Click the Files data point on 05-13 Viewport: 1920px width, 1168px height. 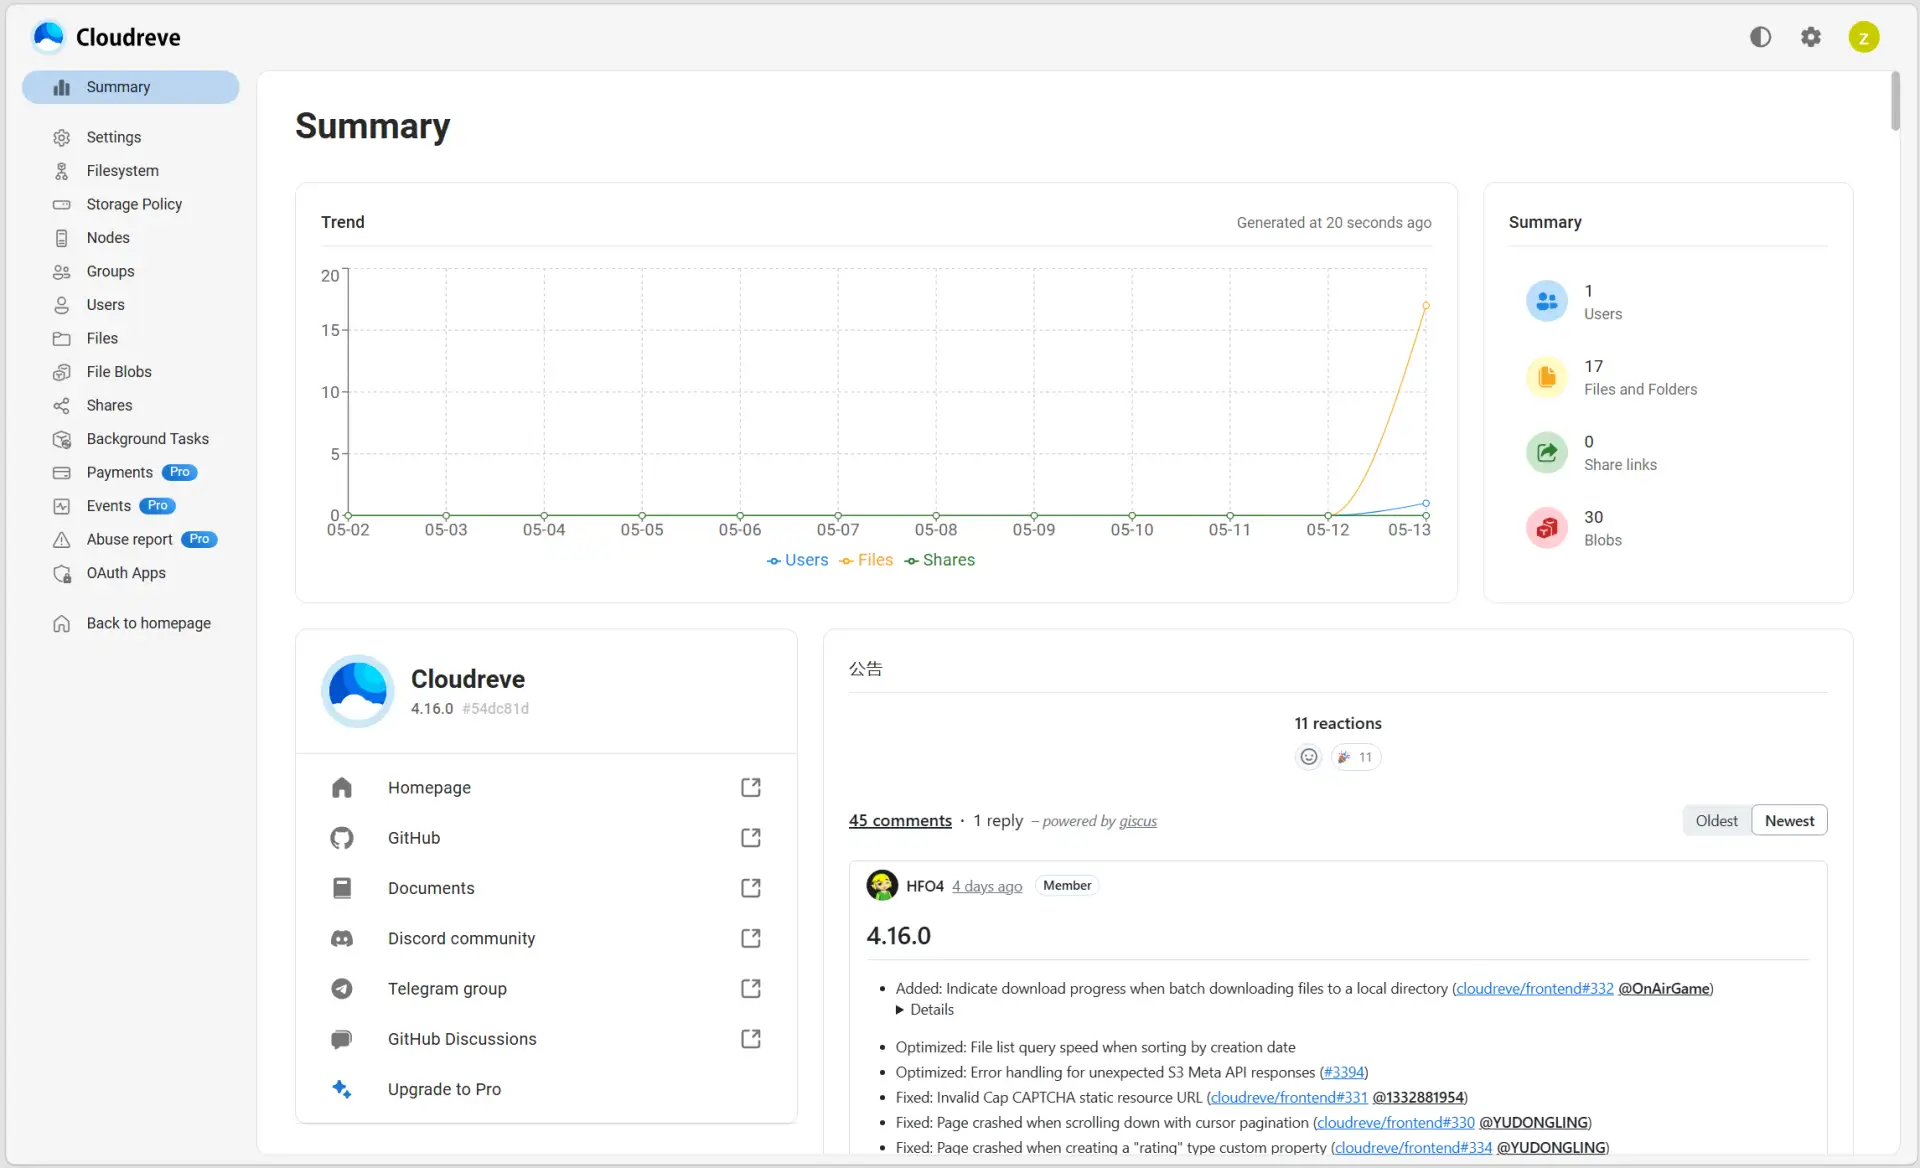(x=1426, y=305)
